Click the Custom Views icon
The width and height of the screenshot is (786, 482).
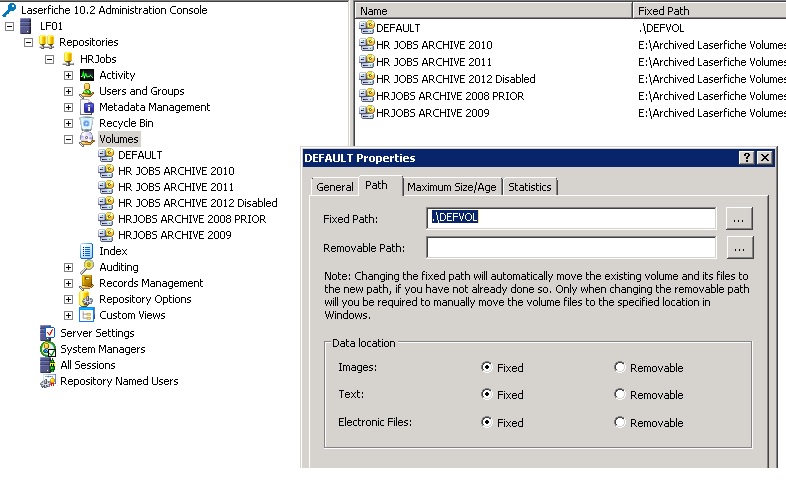coord(87,315)
